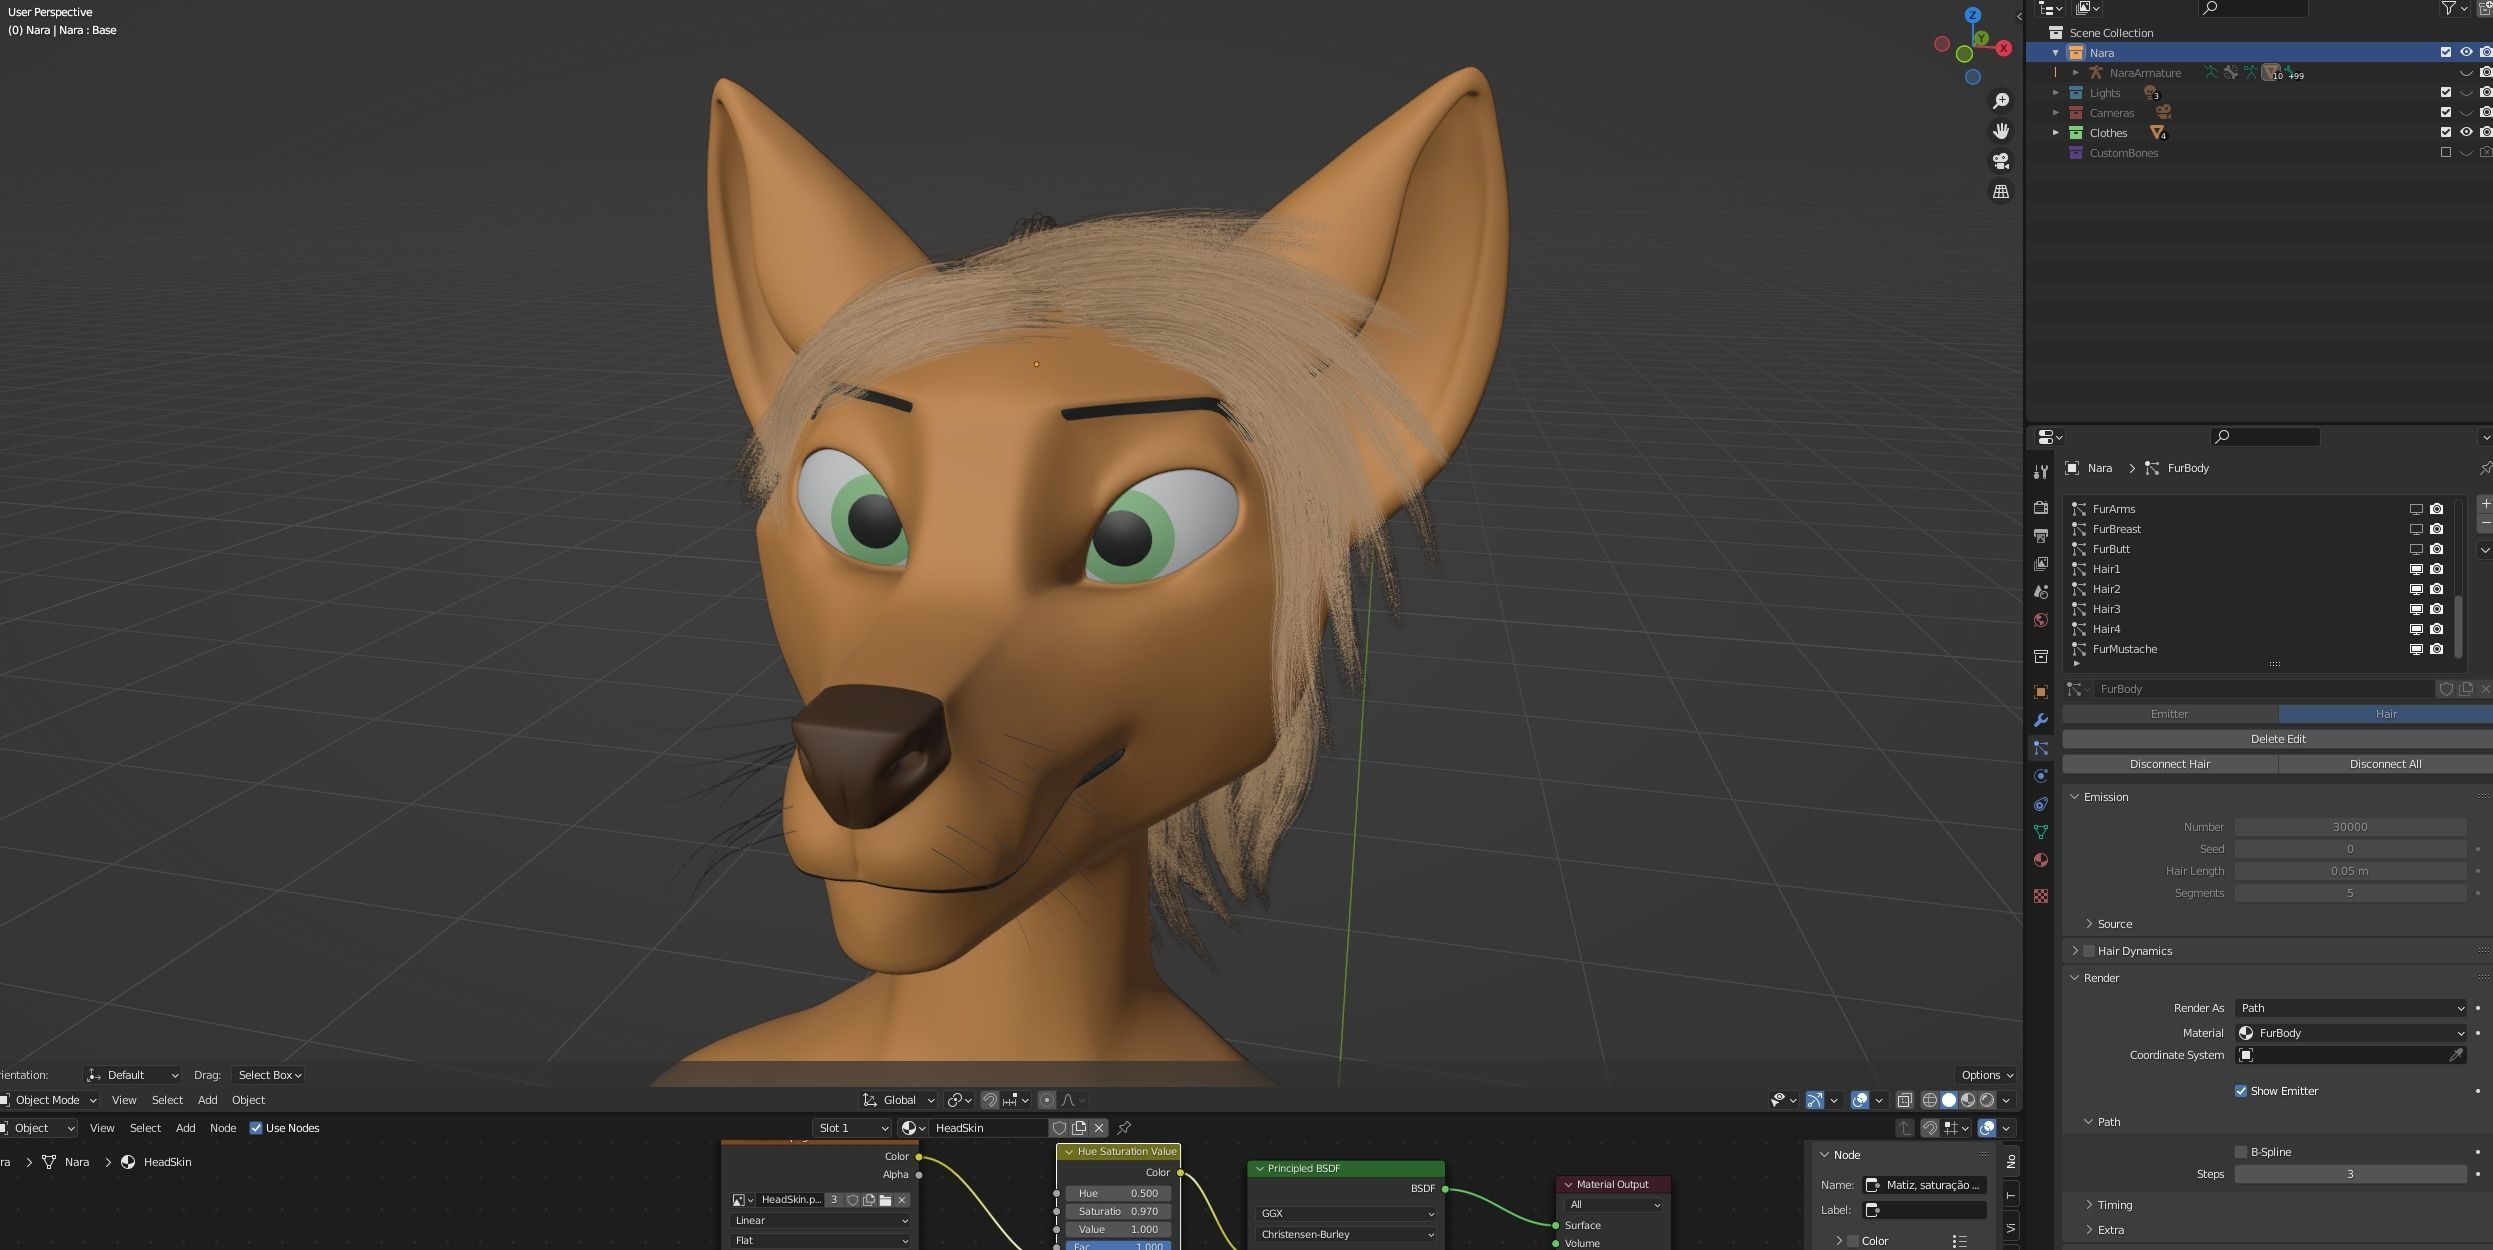Open the GGX distribution dropdown in Principled BSDF
This screenshot has width=2493, height=1250.
click(x=1346, y=1214)
